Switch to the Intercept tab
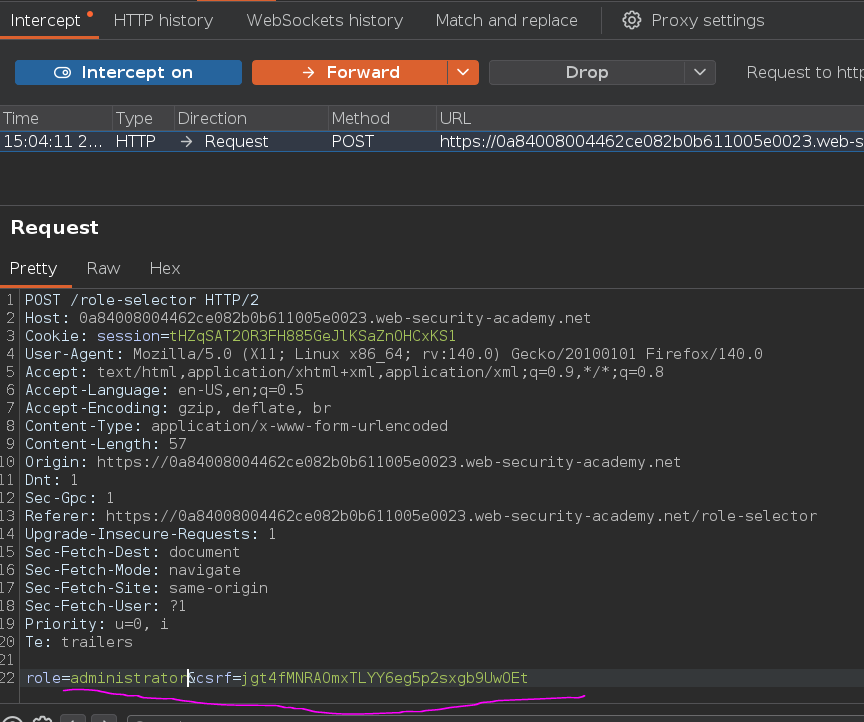 (46, 20)
